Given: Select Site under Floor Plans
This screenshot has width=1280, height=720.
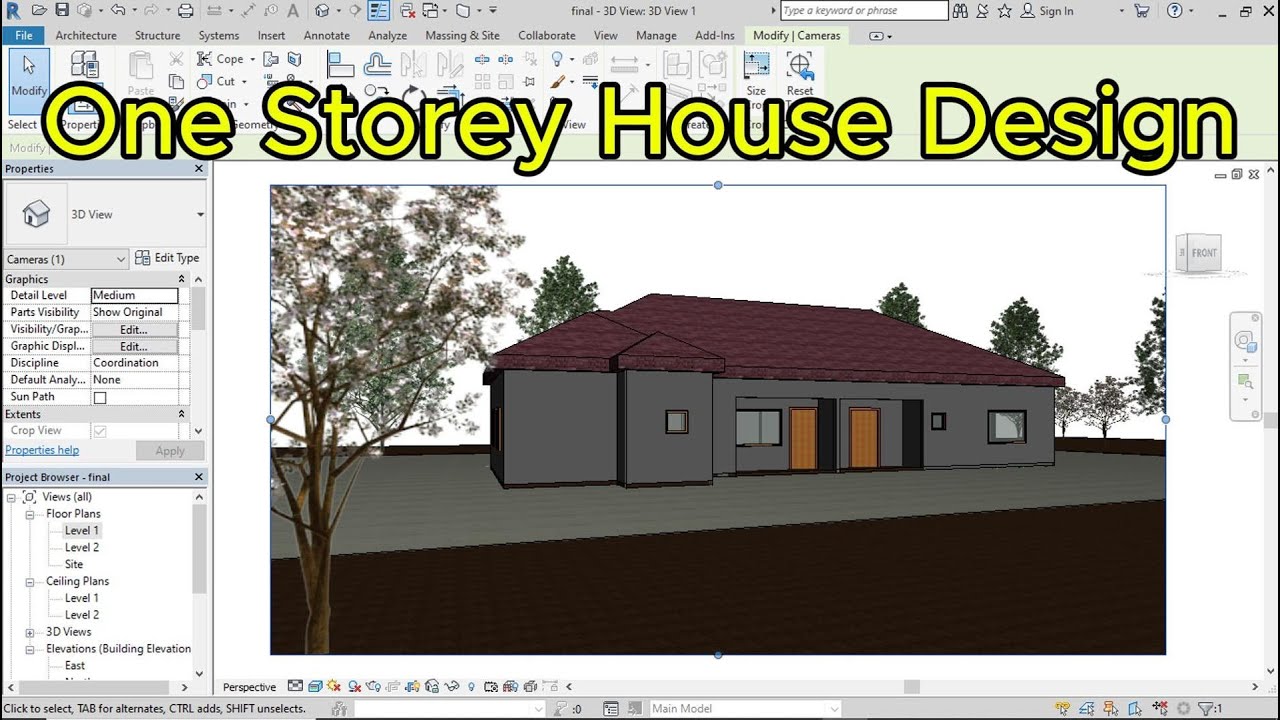Looking at the screenshot, I should [x=74, y=565].
